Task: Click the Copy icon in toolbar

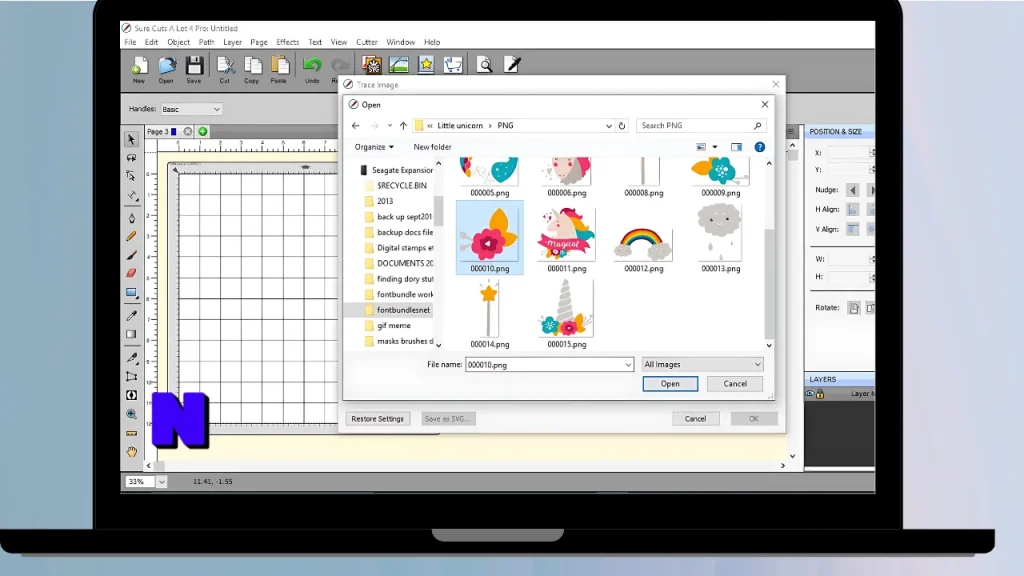Action: coord(252,66)
